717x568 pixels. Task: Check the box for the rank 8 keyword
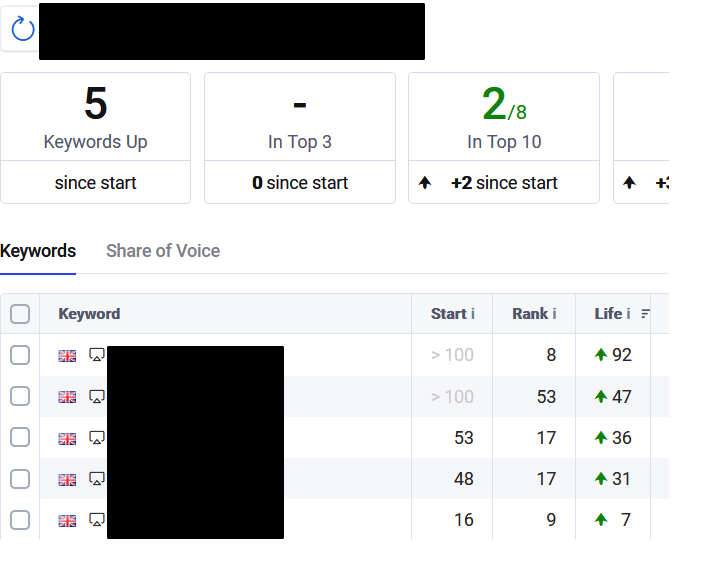[20, 355]
